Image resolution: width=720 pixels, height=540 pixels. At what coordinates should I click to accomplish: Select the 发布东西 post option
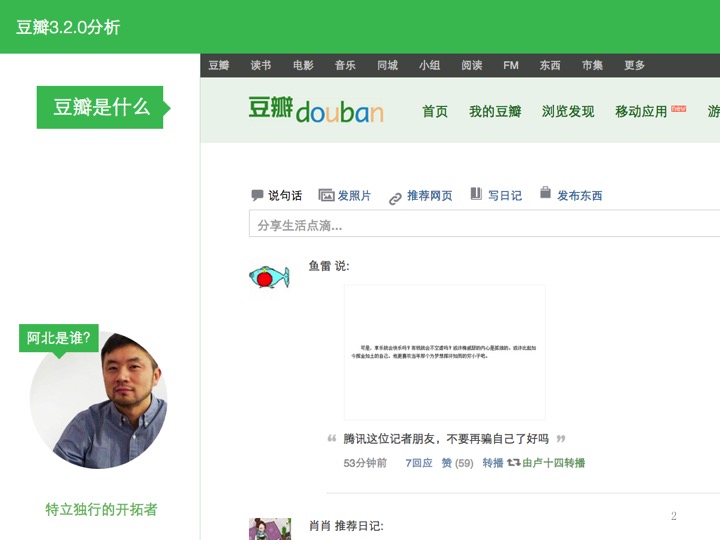[579, 196]
